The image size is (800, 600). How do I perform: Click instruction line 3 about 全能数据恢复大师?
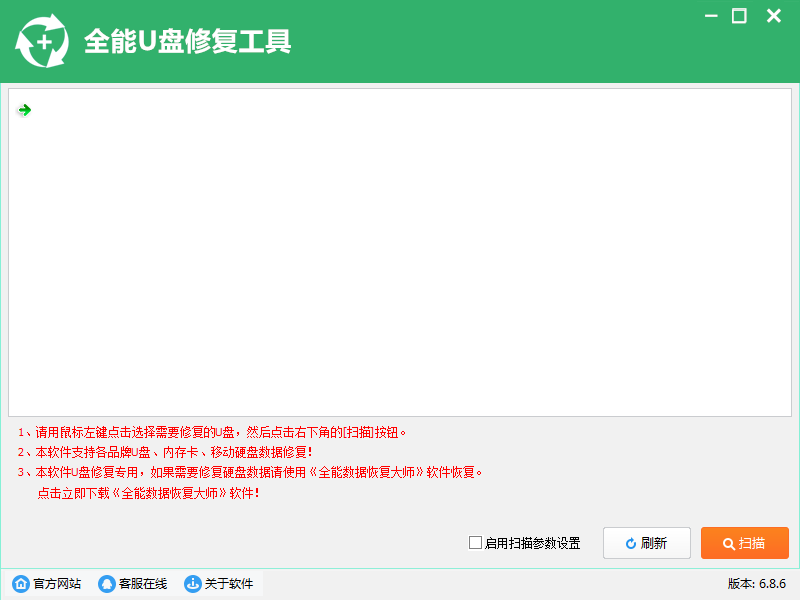(x=250, y=472)
